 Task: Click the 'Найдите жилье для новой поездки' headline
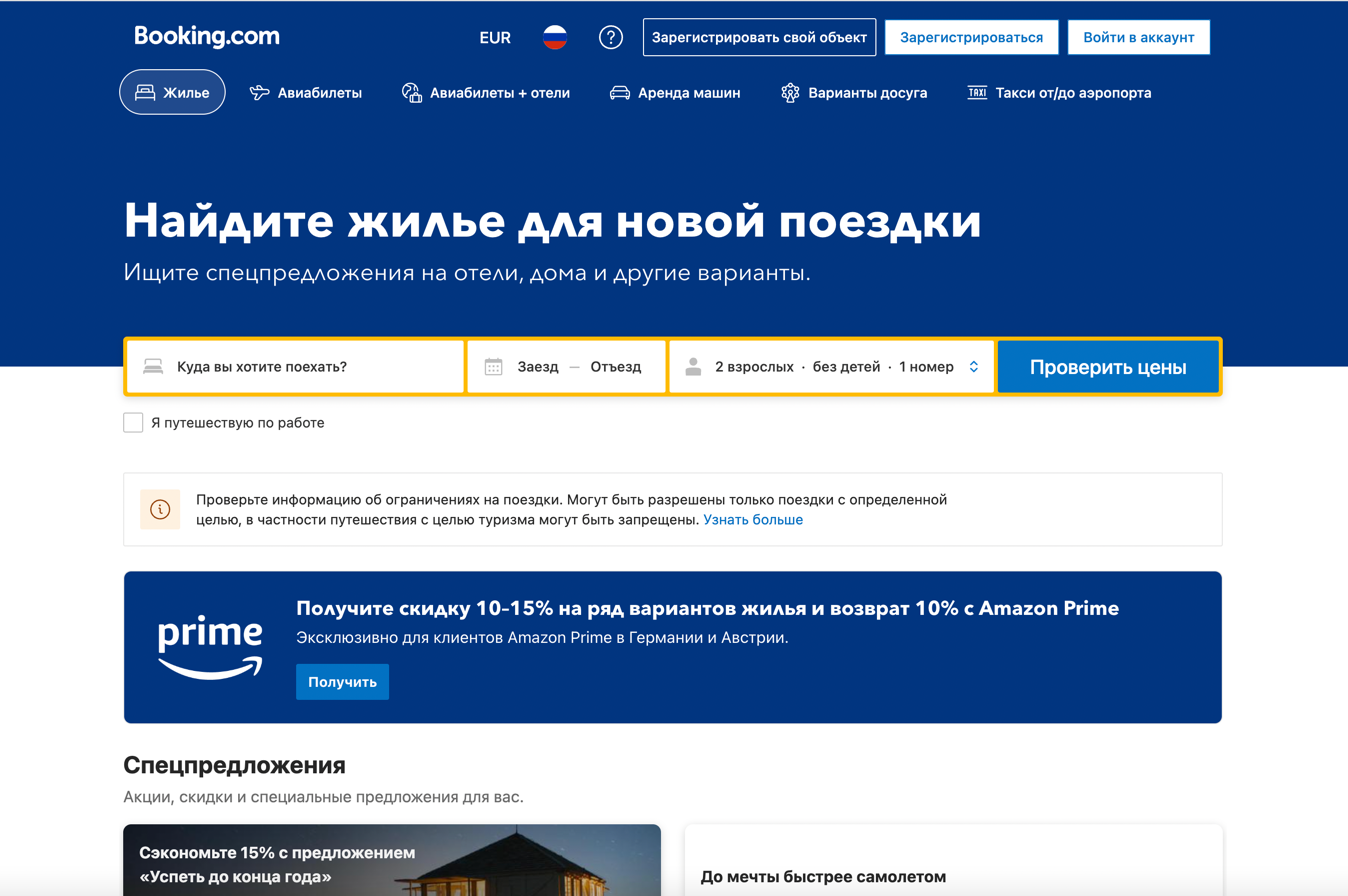552,221
